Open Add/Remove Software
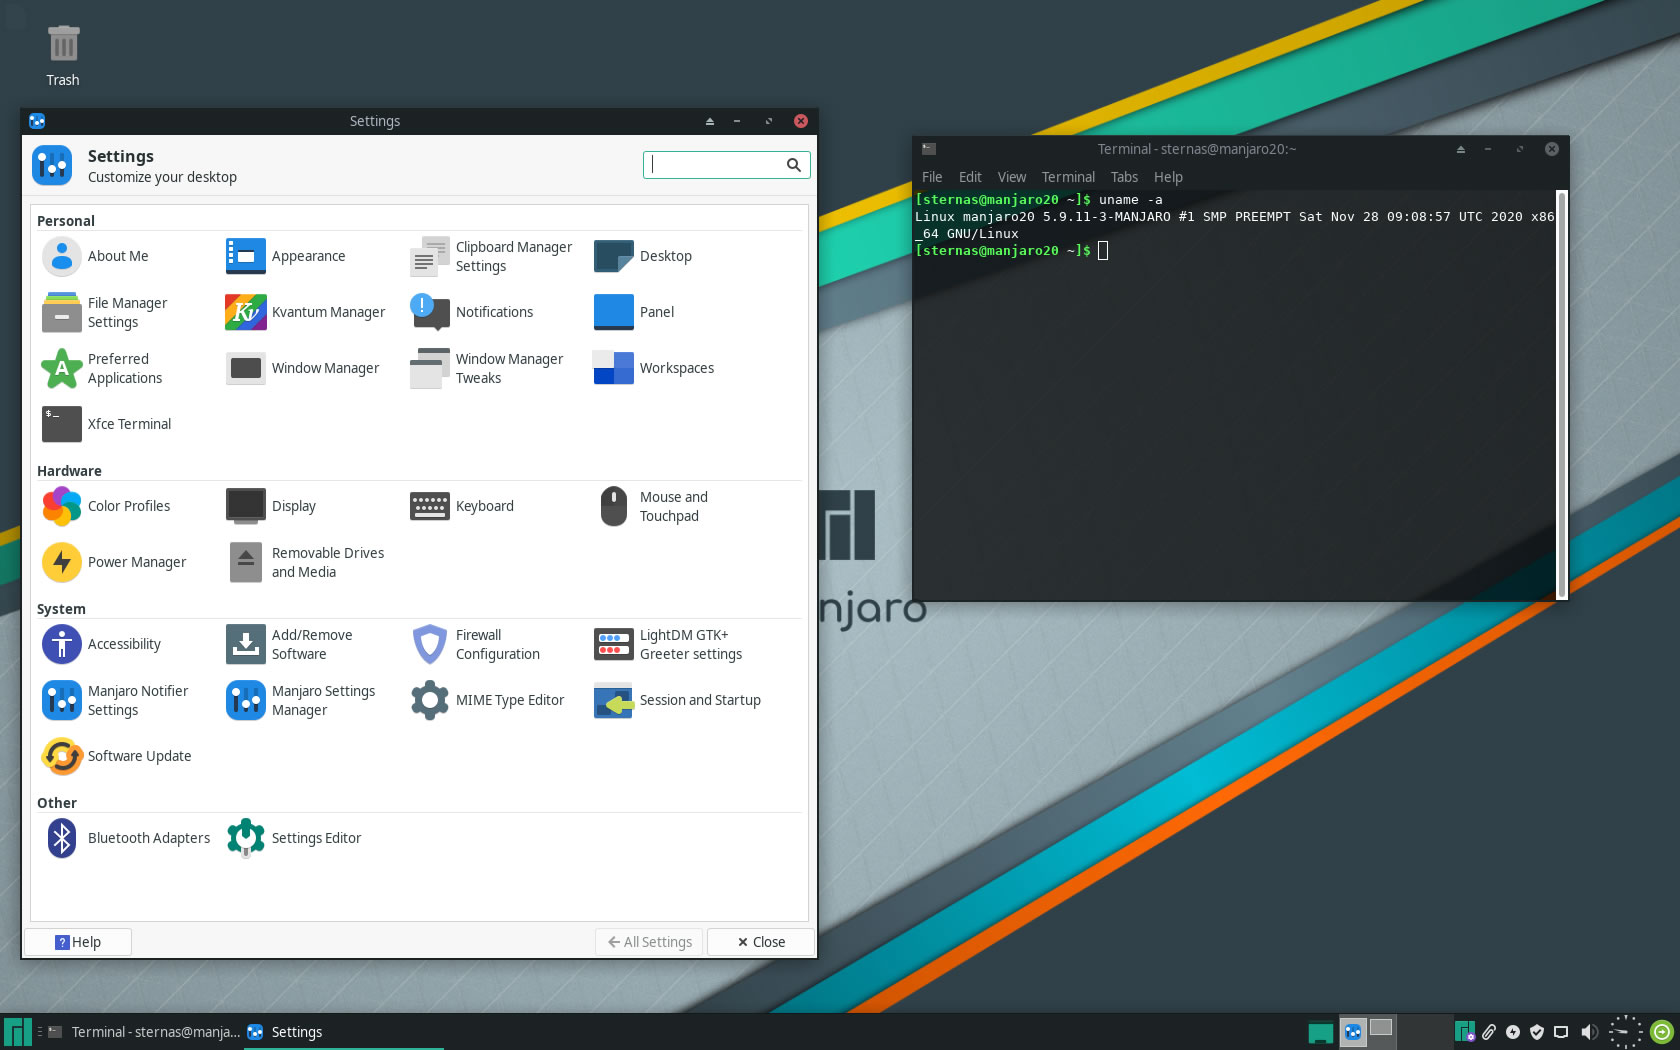Screen dimensions: 1680x1050 click(x=289, y=645)
